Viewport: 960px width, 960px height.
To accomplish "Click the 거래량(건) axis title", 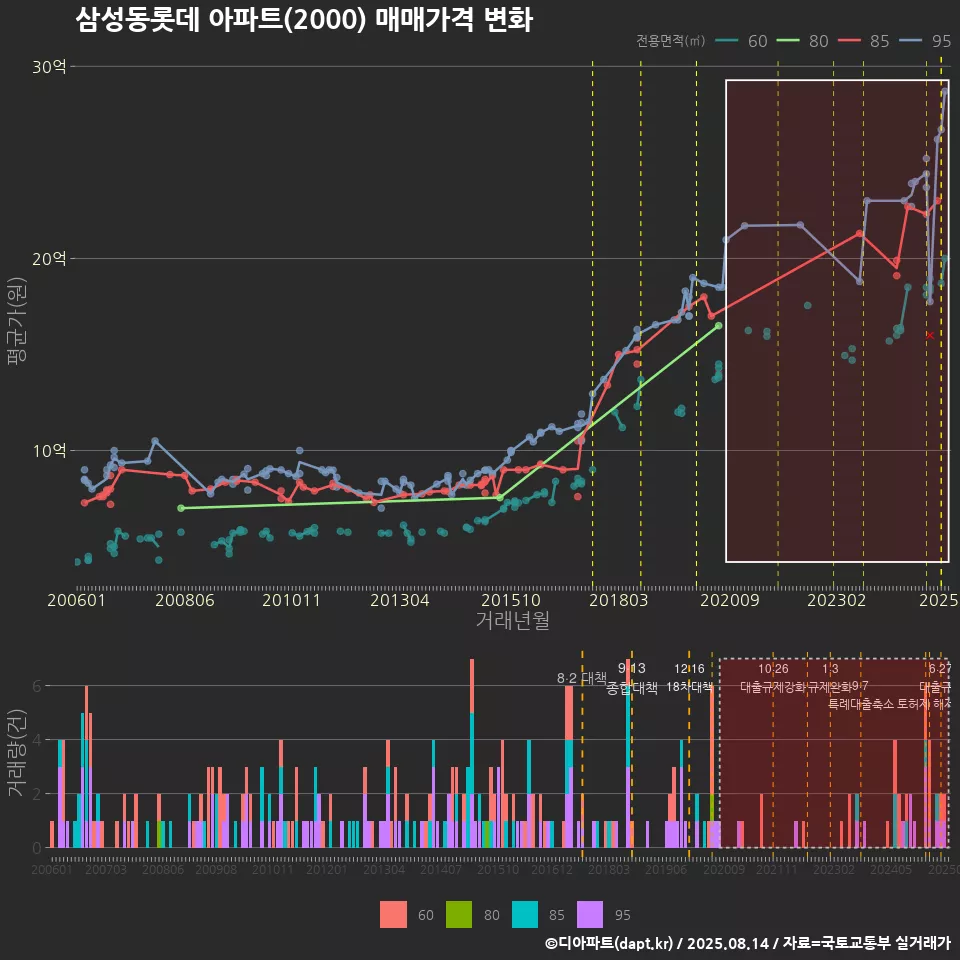I will [15, 754].
